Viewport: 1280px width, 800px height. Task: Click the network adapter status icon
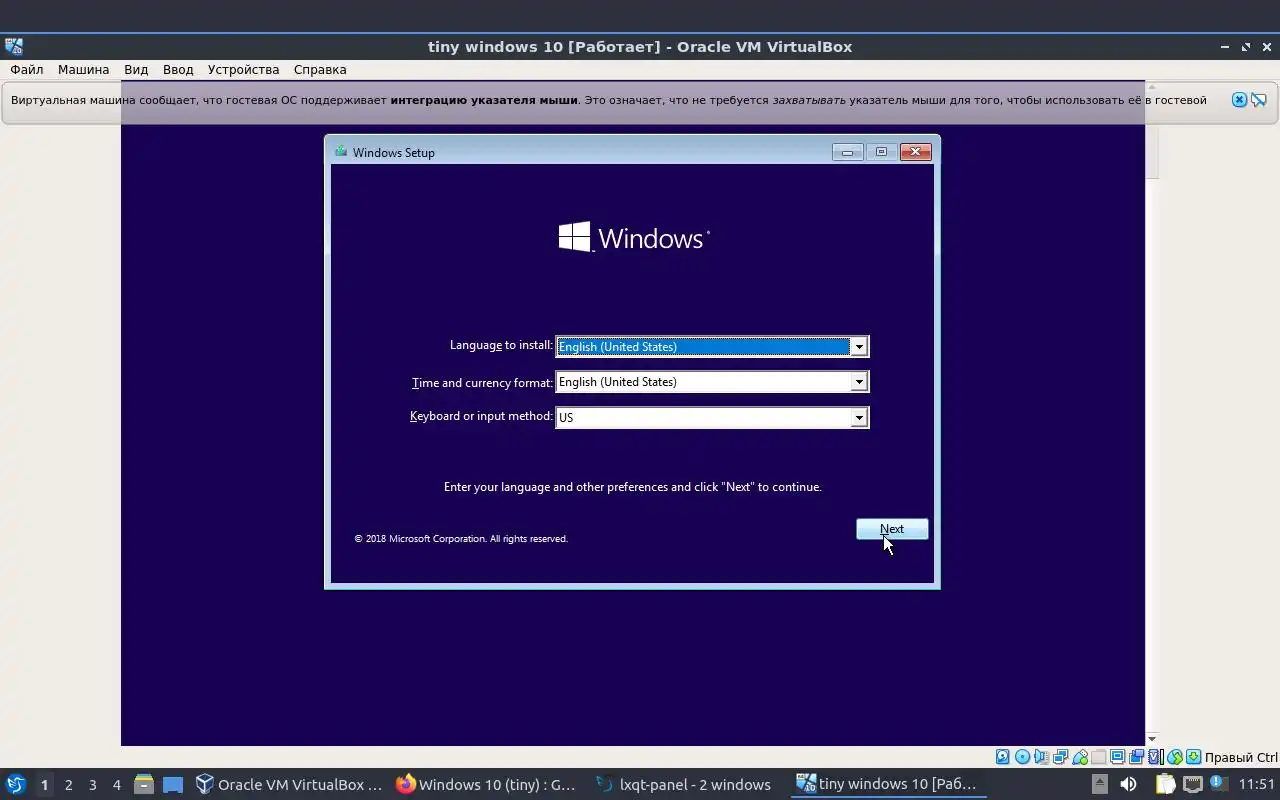[1060, 757]
